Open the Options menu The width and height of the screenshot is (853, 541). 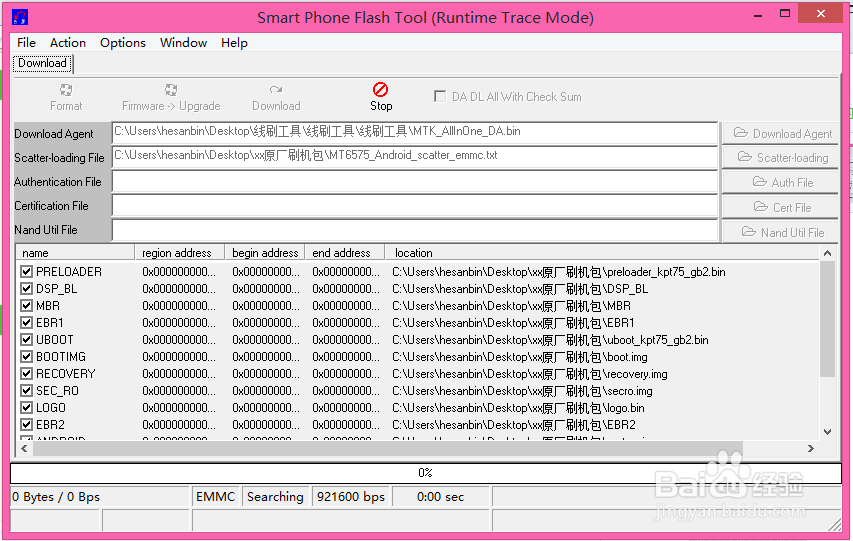point(123,42)
